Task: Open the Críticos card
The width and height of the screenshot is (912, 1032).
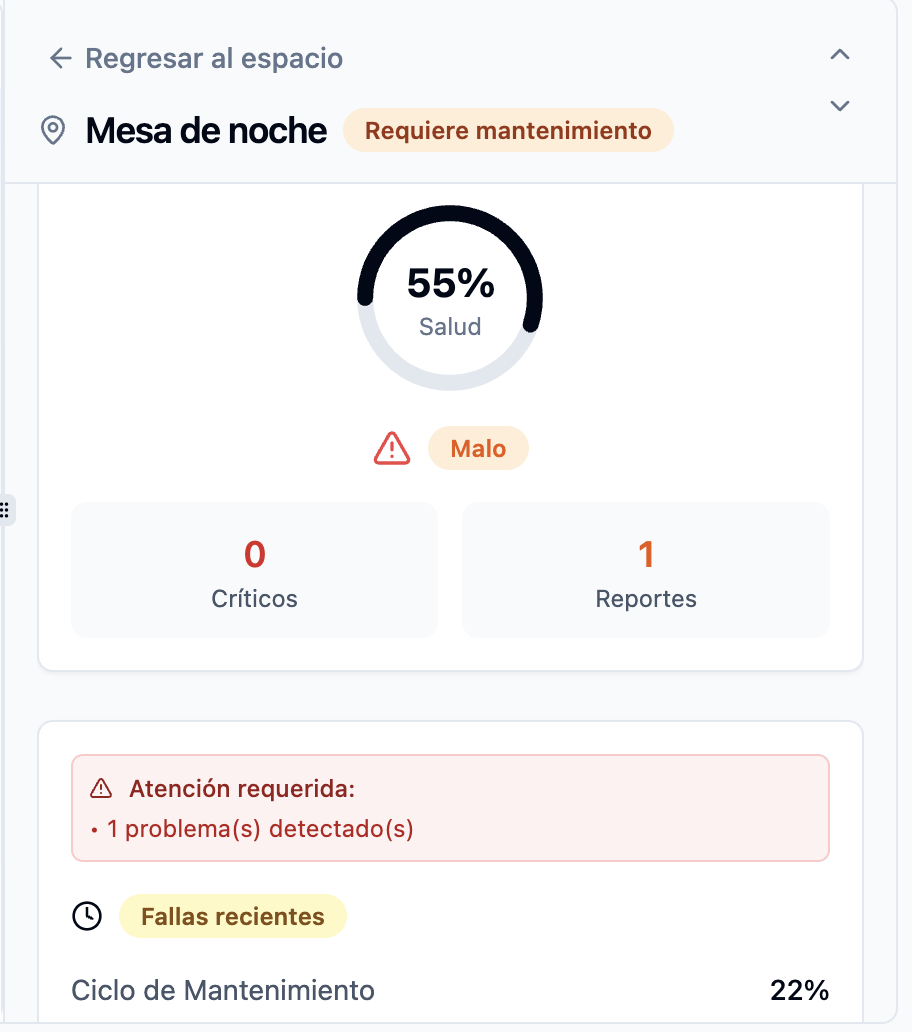Action: [253, 570]
